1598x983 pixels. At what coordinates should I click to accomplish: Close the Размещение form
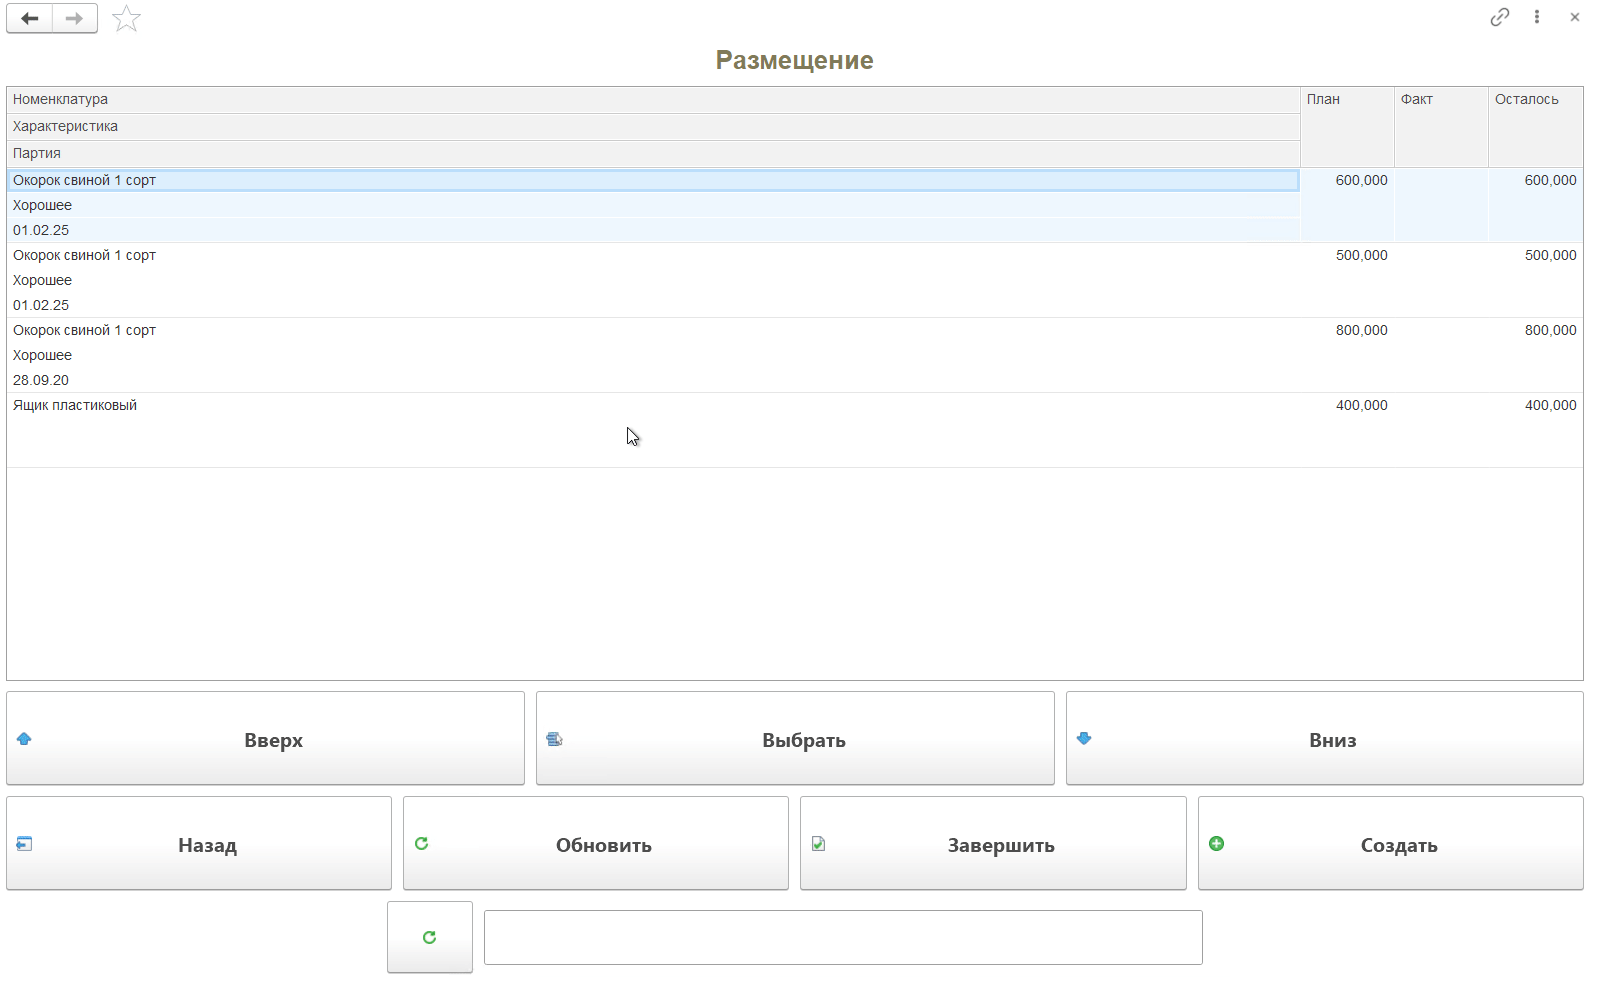pos(1575,17)
